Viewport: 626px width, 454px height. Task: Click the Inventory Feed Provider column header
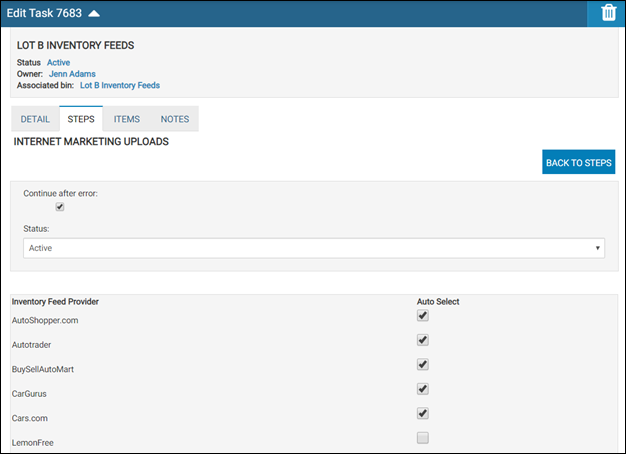(x=55, y=301)
